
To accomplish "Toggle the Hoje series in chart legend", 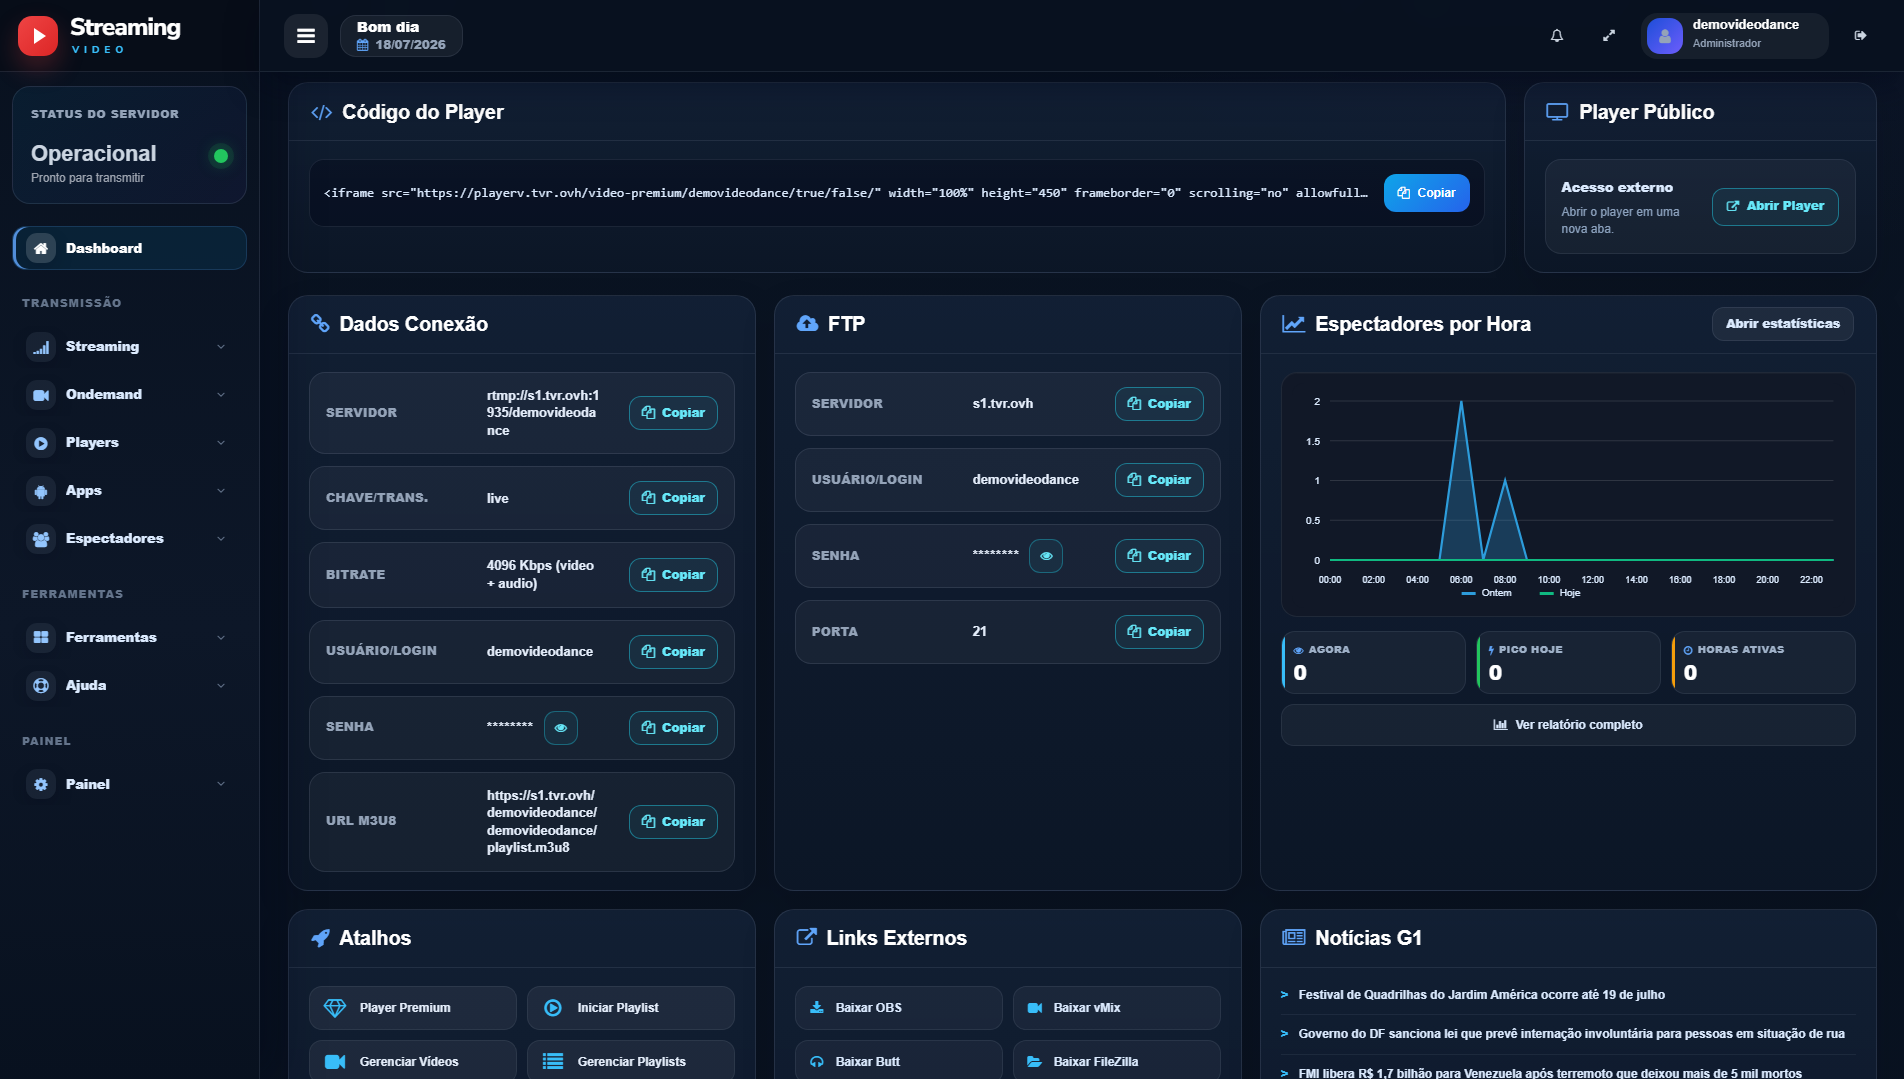I will coord(1561,593).
